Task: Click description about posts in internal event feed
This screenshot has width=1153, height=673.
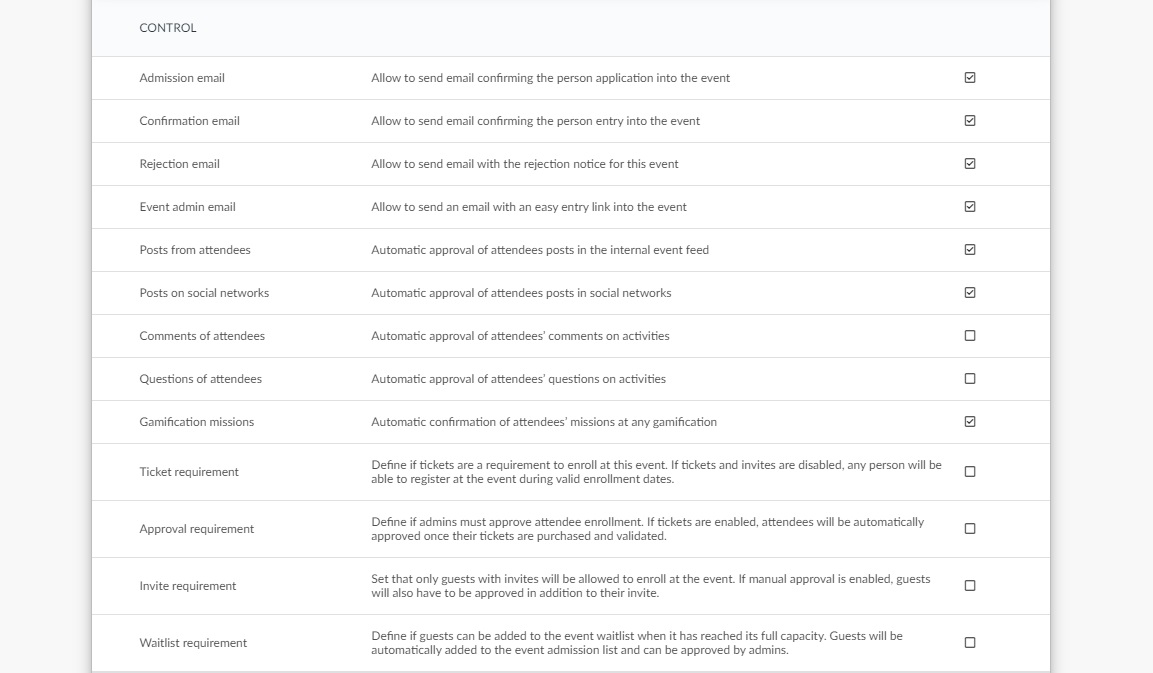Action: [540, 250]
